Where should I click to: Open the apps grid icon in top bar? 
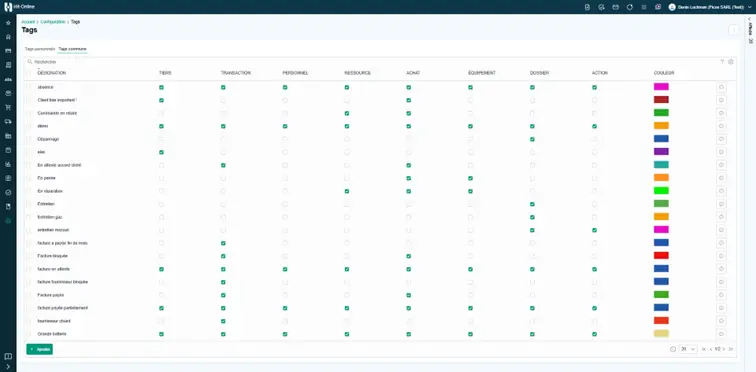644,7
